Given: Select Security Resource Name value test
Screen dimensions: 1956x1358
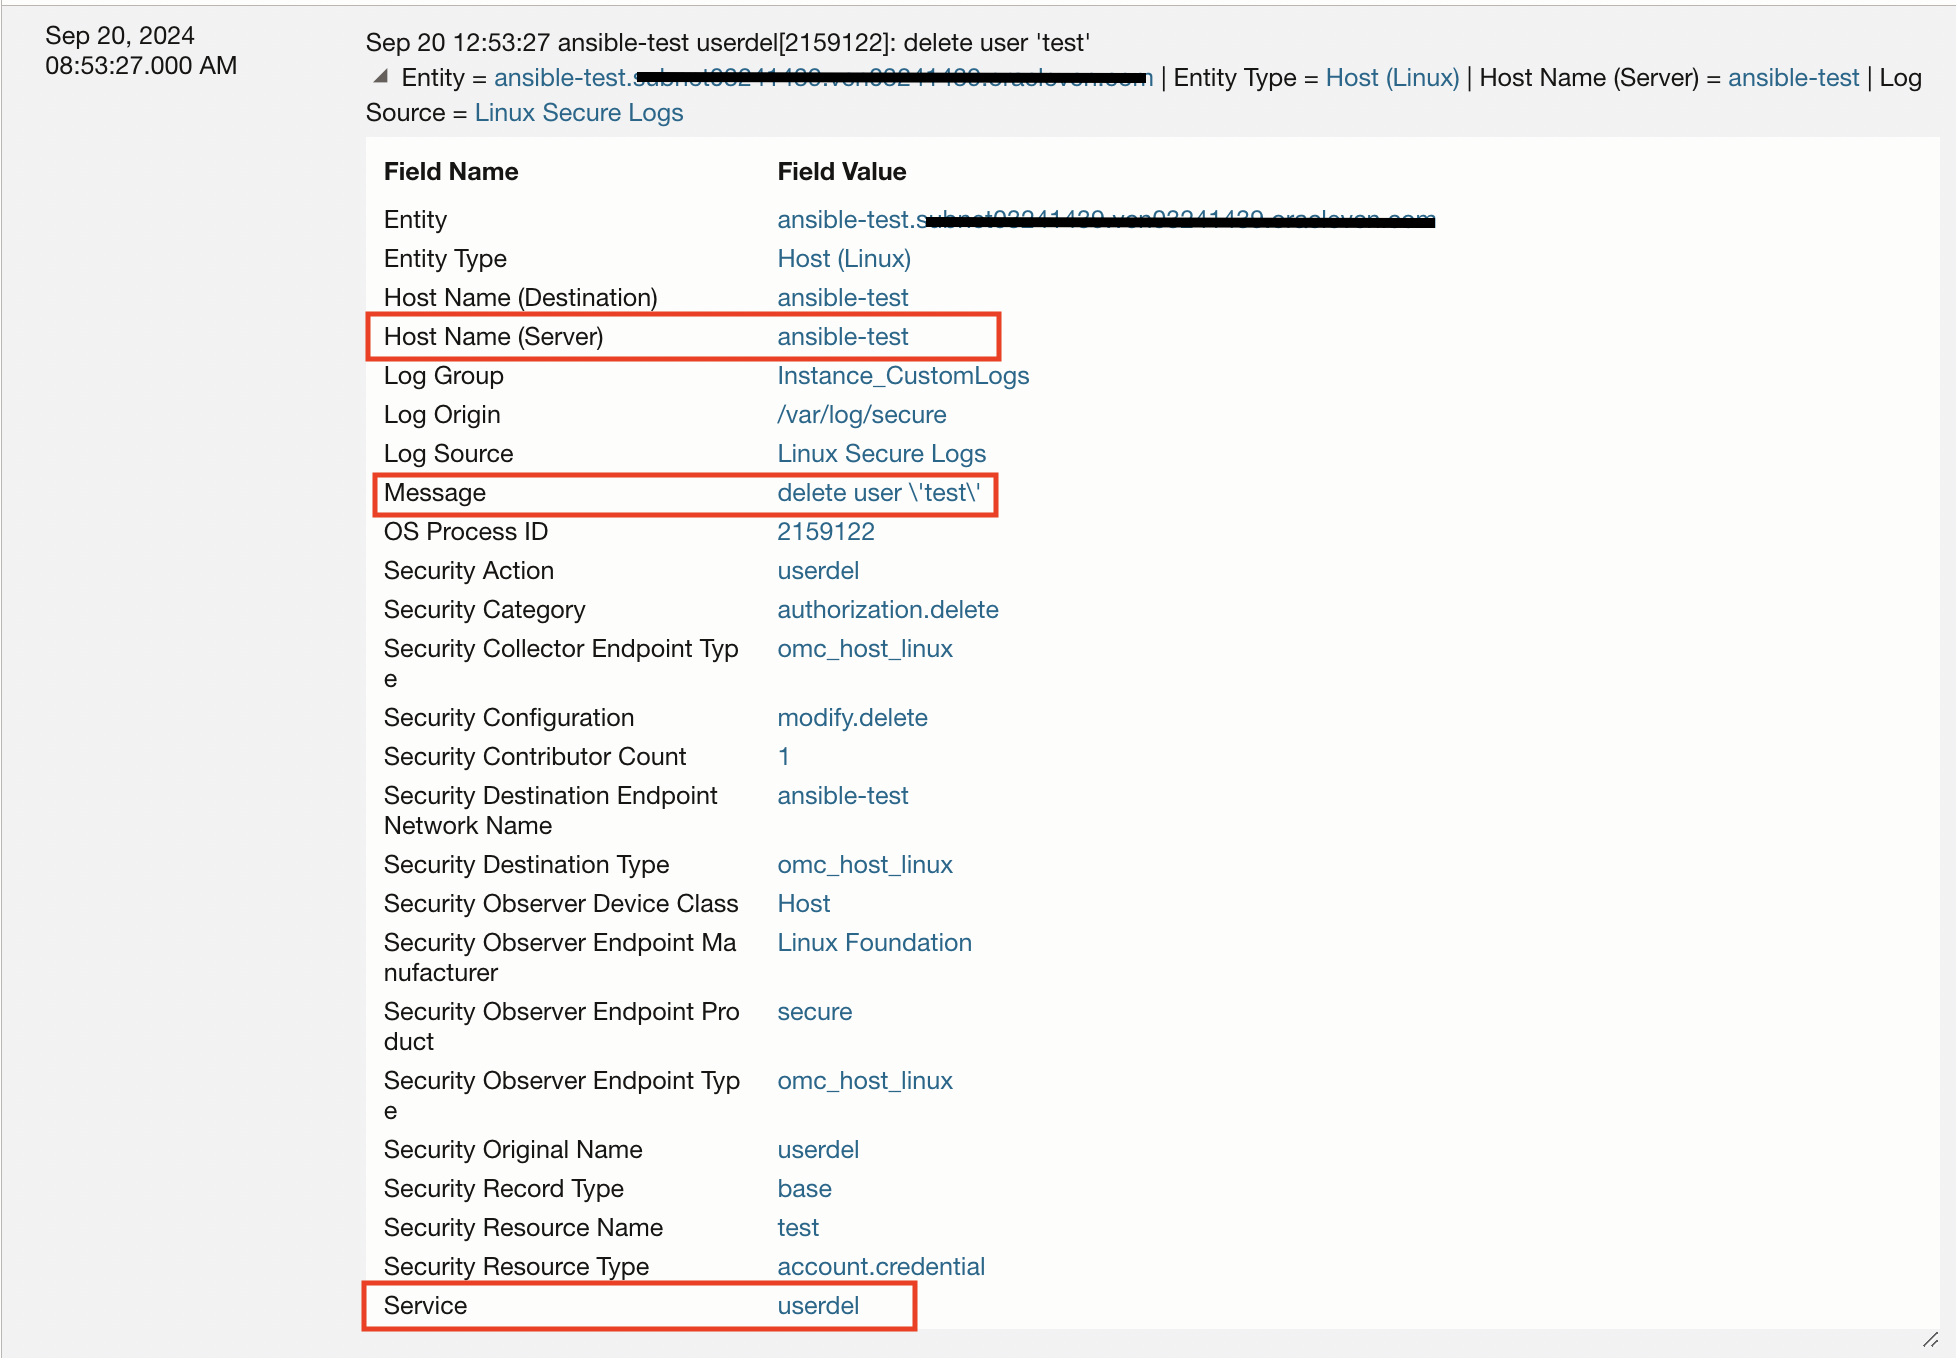Looking at the screenshot, I should coord(797,1228).
